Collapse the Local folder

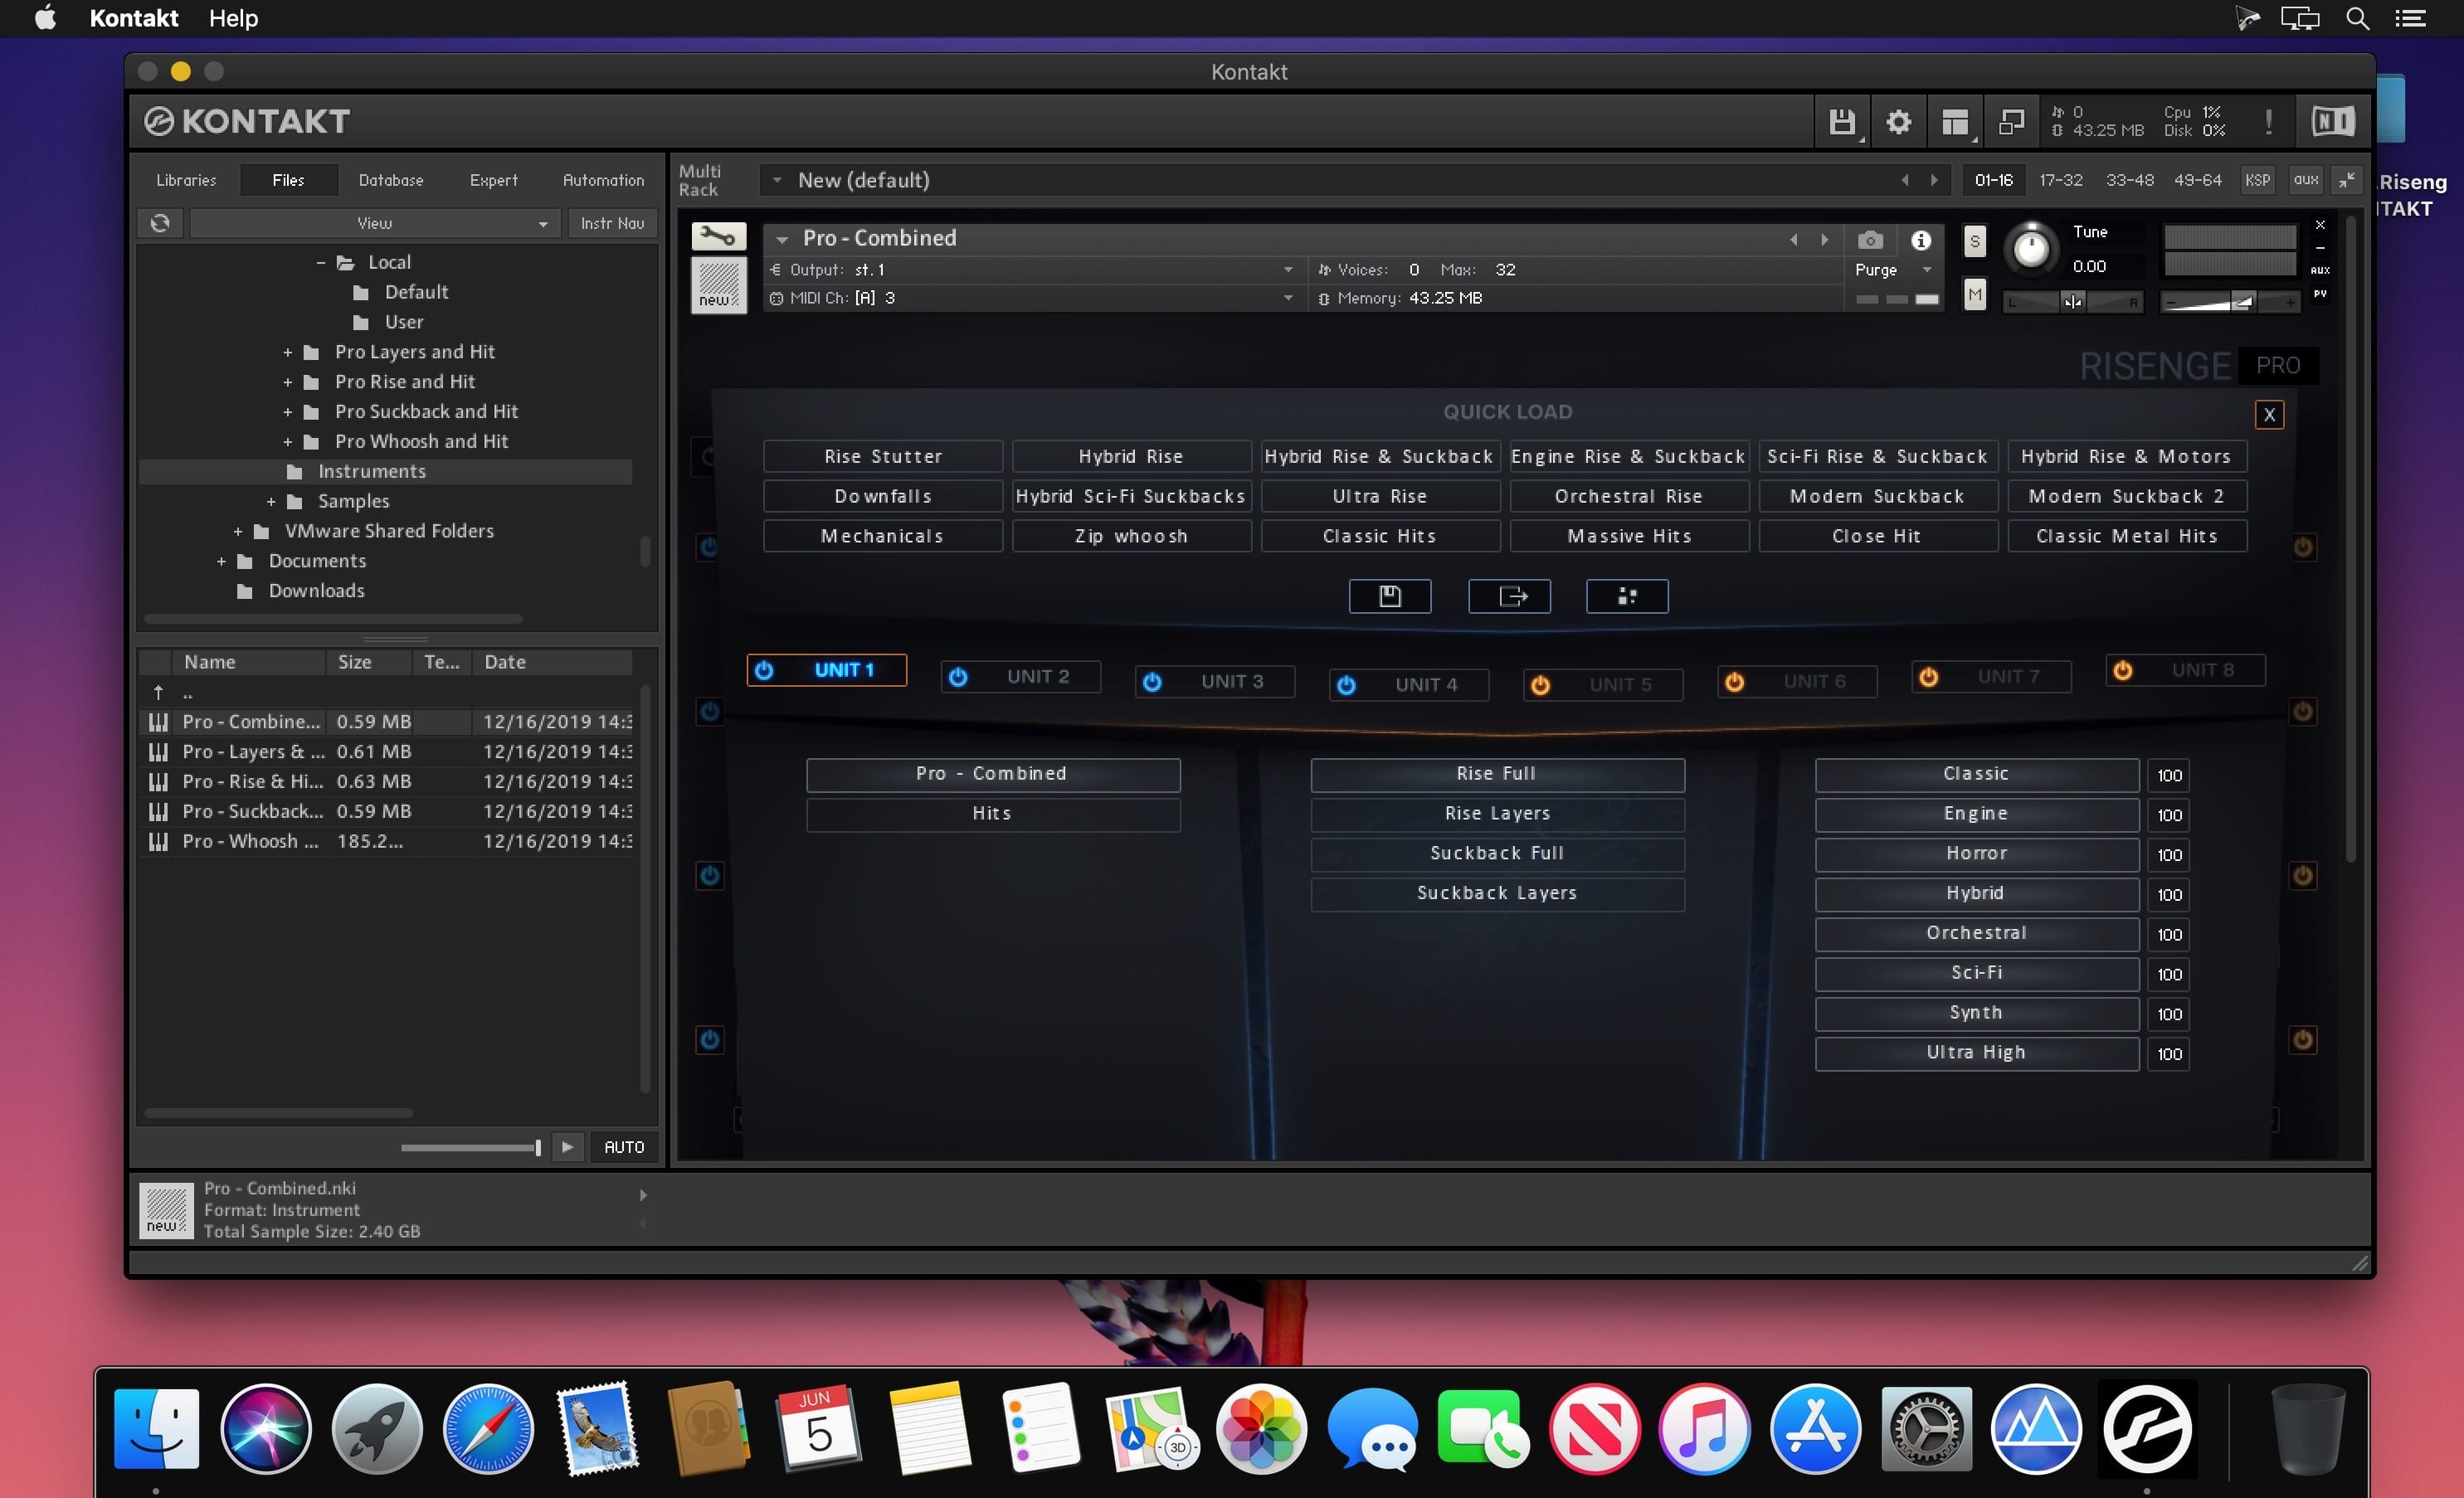tap(320, 263)
